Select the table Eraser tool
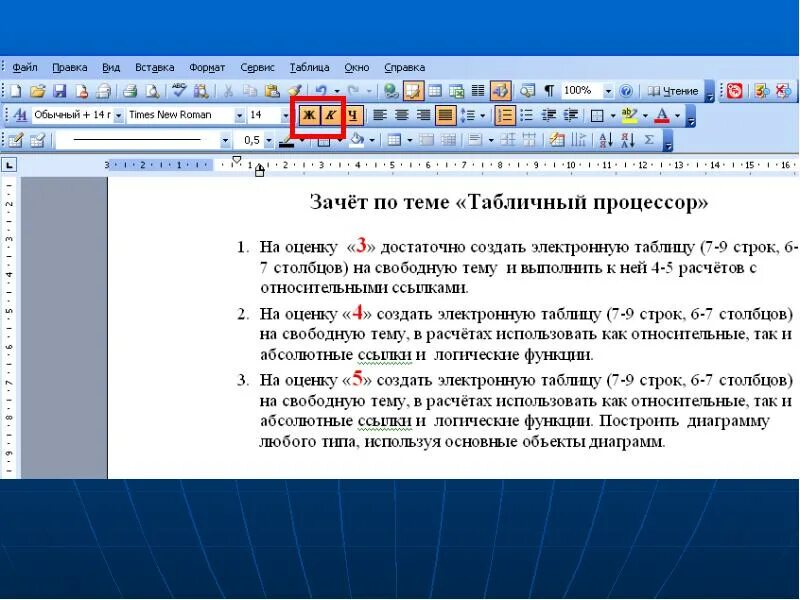 (x=37, y=140)
